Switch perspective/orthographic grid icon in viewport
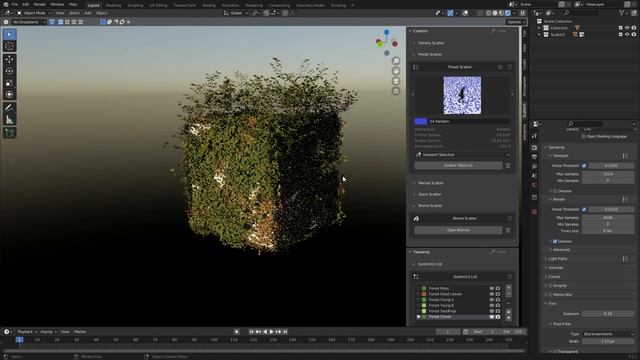This screenshot has height=360, width=640. tap(396, 91)
